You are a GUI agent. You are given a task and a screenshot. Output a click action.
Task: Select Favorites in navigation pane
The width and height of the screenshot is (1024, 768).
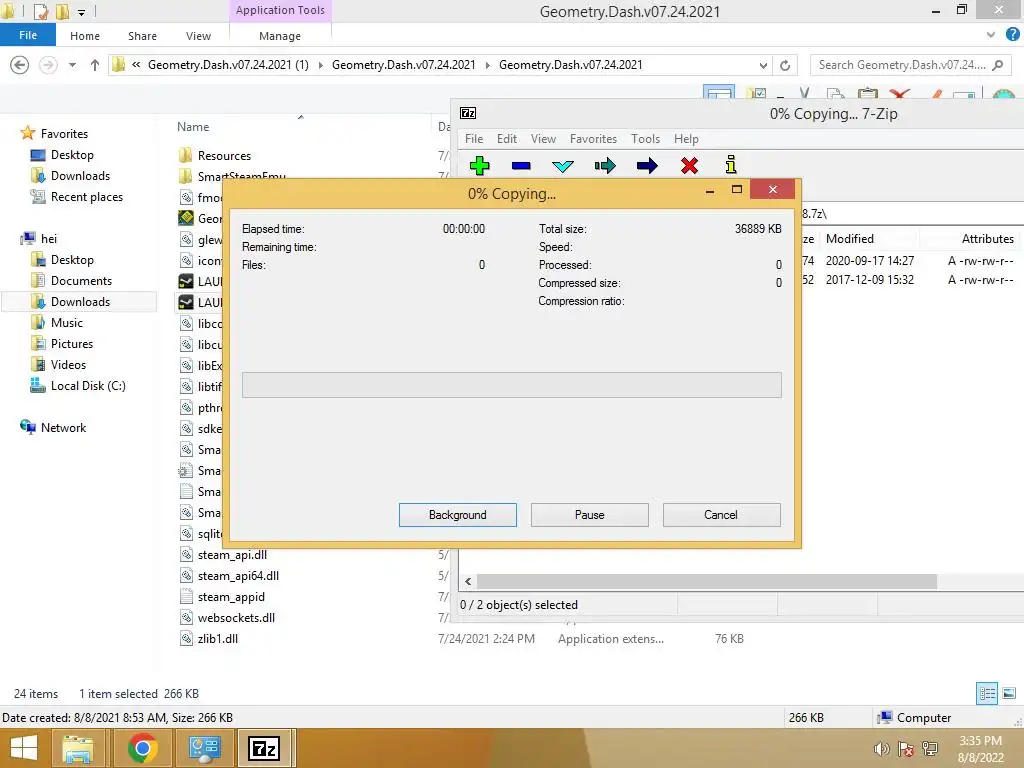click(x=64, y=133)
